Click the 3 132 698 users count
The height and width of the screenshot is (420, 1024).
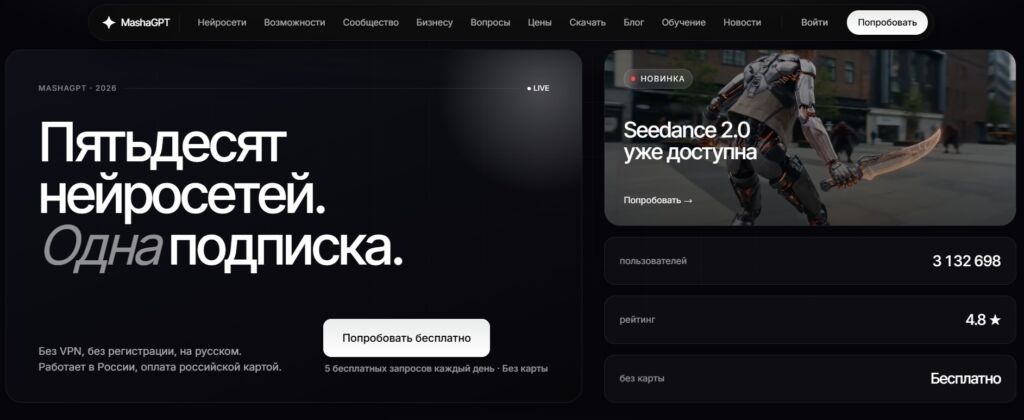pyautogui.click(x=967, y=261)
